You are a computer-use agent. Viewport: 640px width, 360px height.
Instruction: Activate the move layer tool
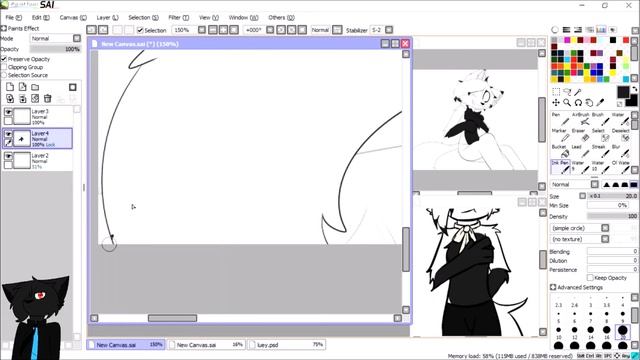[x=556, y=103]
